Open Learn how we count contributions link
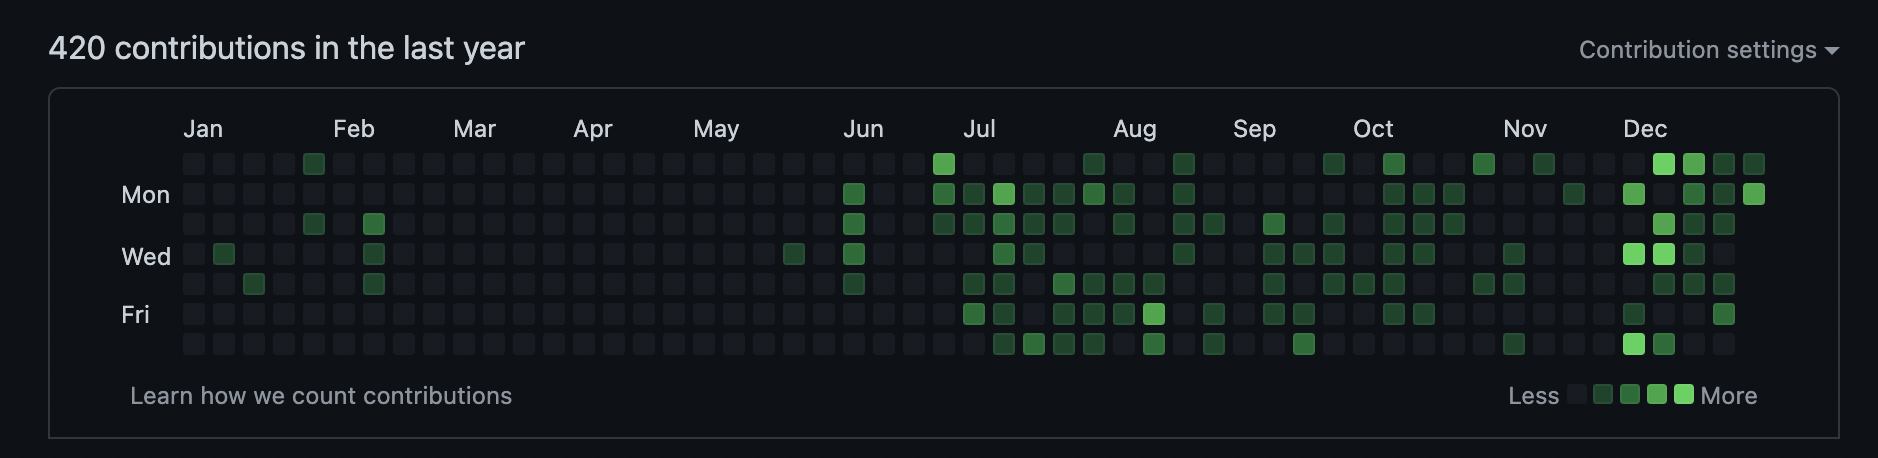The height and width of the screenshot is (458, 1878). (321, 396)
